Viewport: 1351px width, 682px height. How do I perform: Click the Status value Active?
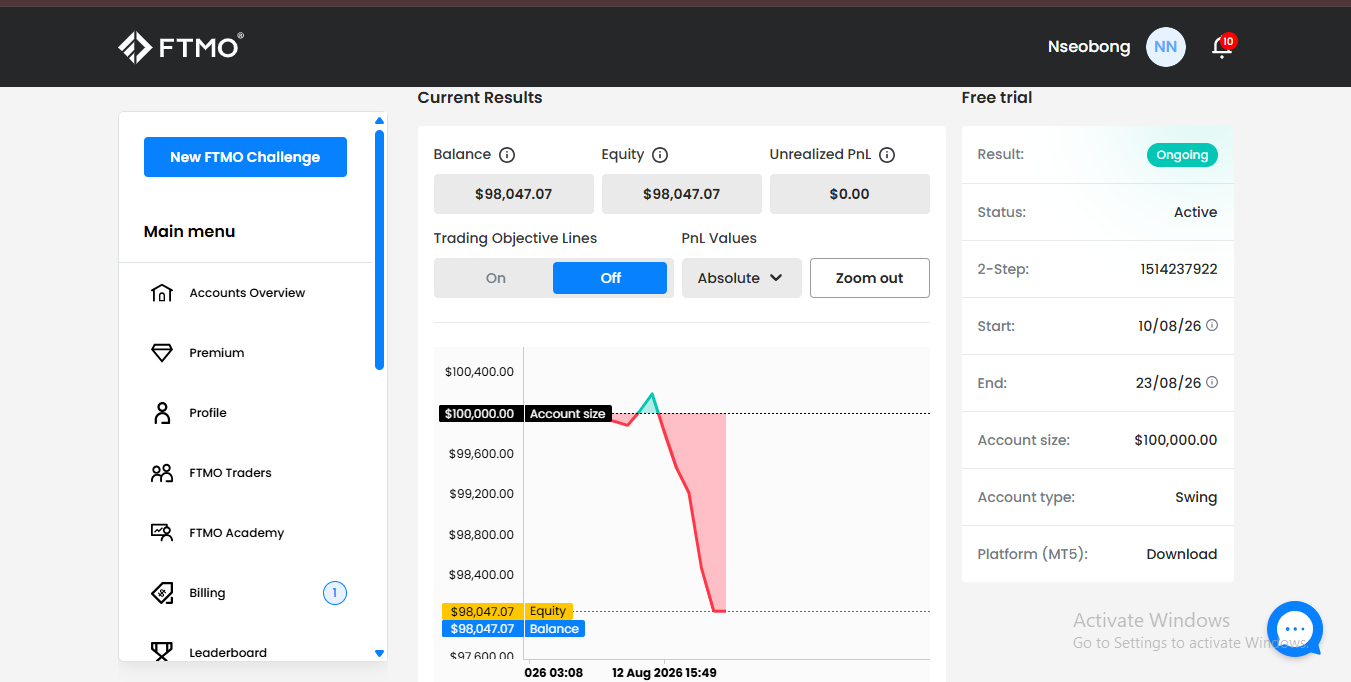click(x=1196, y=212)
